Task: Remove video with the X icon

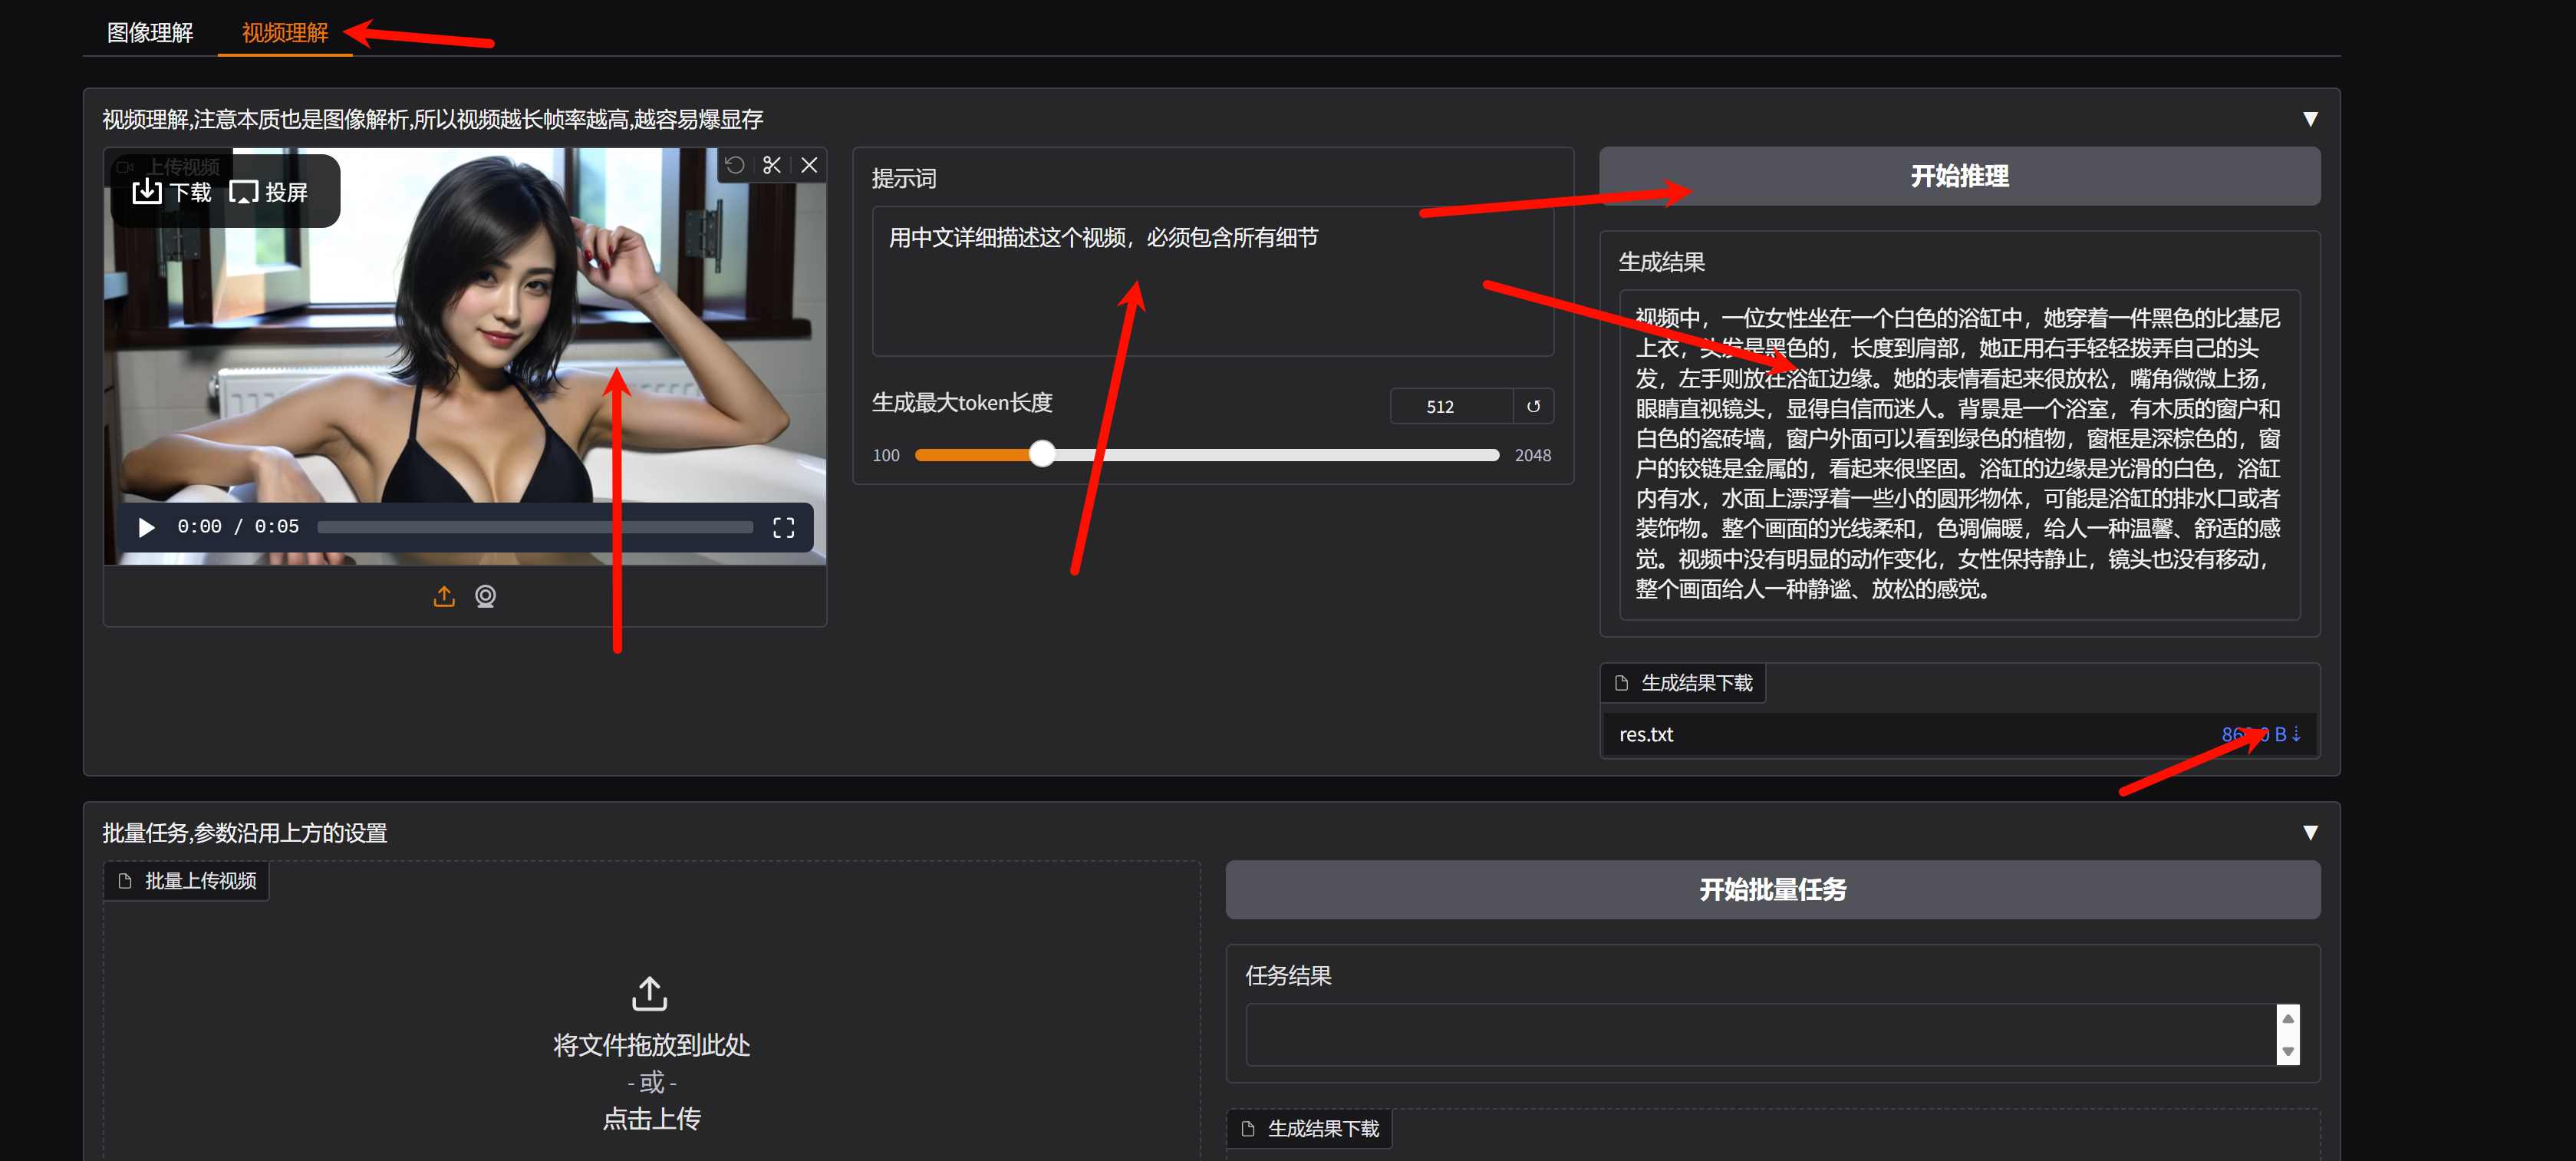Action: click(809, 165)
